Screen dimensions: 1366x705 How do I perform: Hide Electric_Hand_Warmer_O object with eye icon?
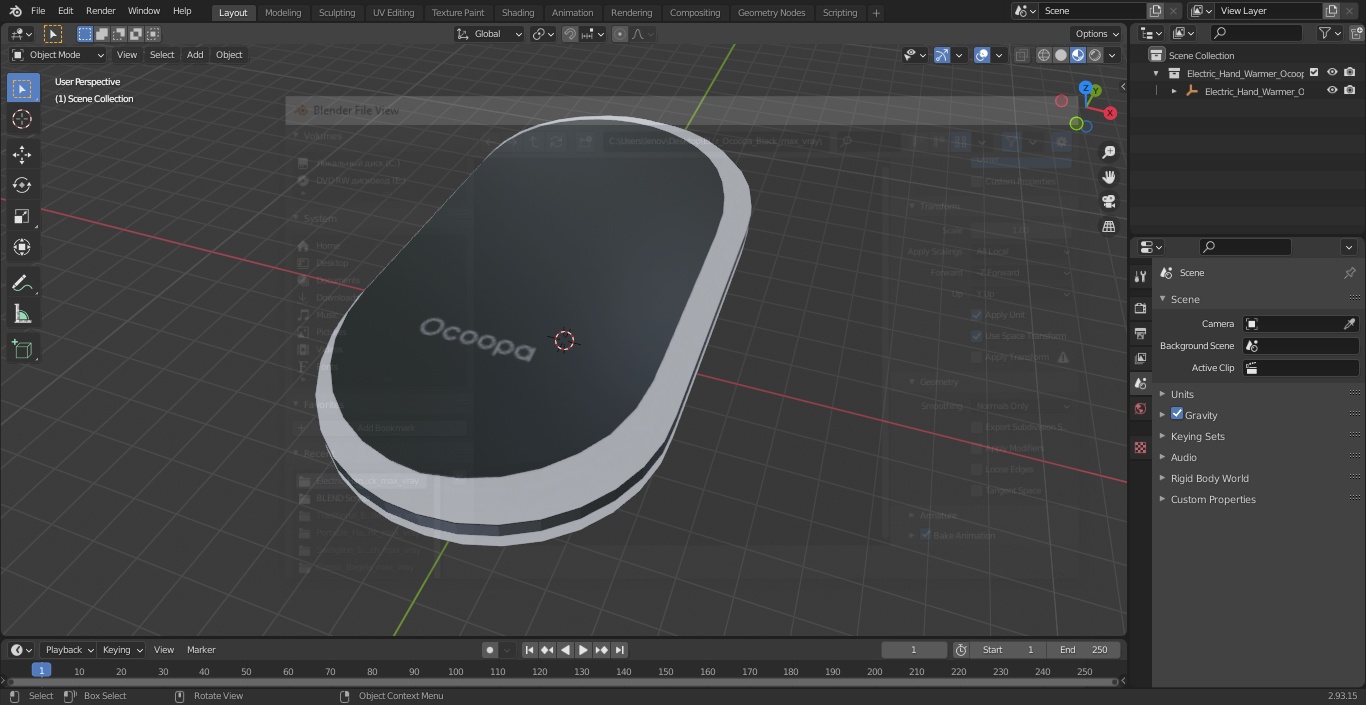tap(1332, 91)
